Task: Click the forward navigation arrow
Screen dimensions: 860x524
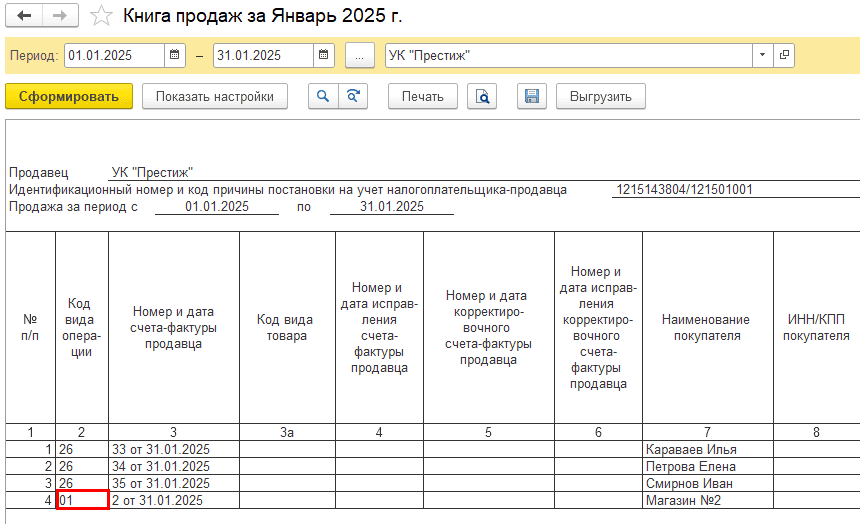Action: click(x=59, y=17)
